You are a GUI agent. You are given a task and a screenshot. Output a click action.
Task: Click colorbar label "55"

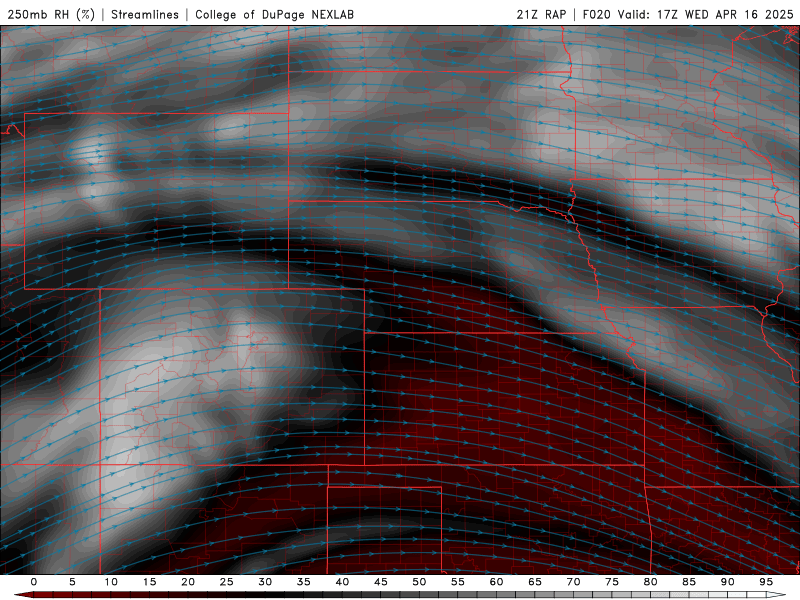(458, 582)
